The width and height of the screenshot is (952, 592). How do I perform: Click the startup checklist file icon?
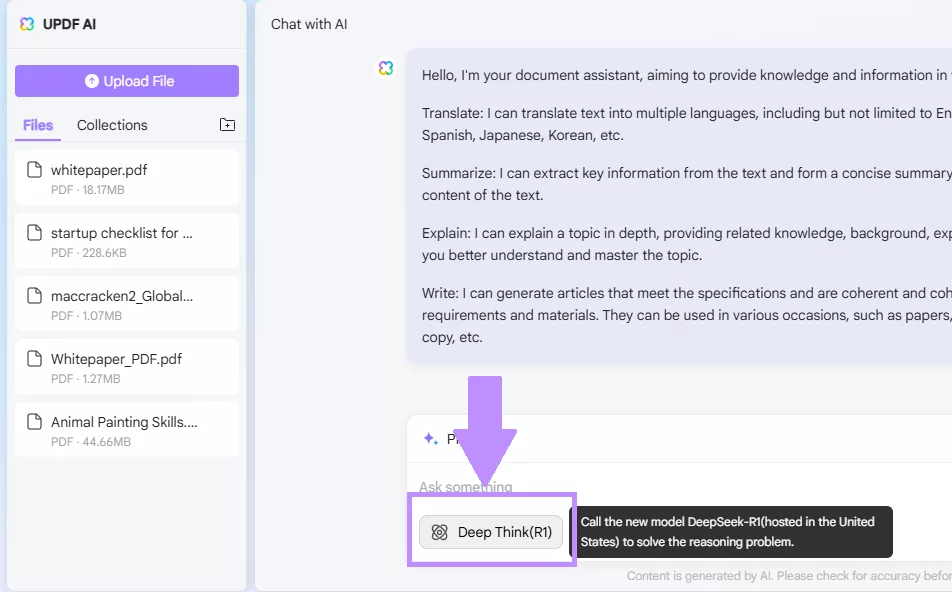coord(35,233)
